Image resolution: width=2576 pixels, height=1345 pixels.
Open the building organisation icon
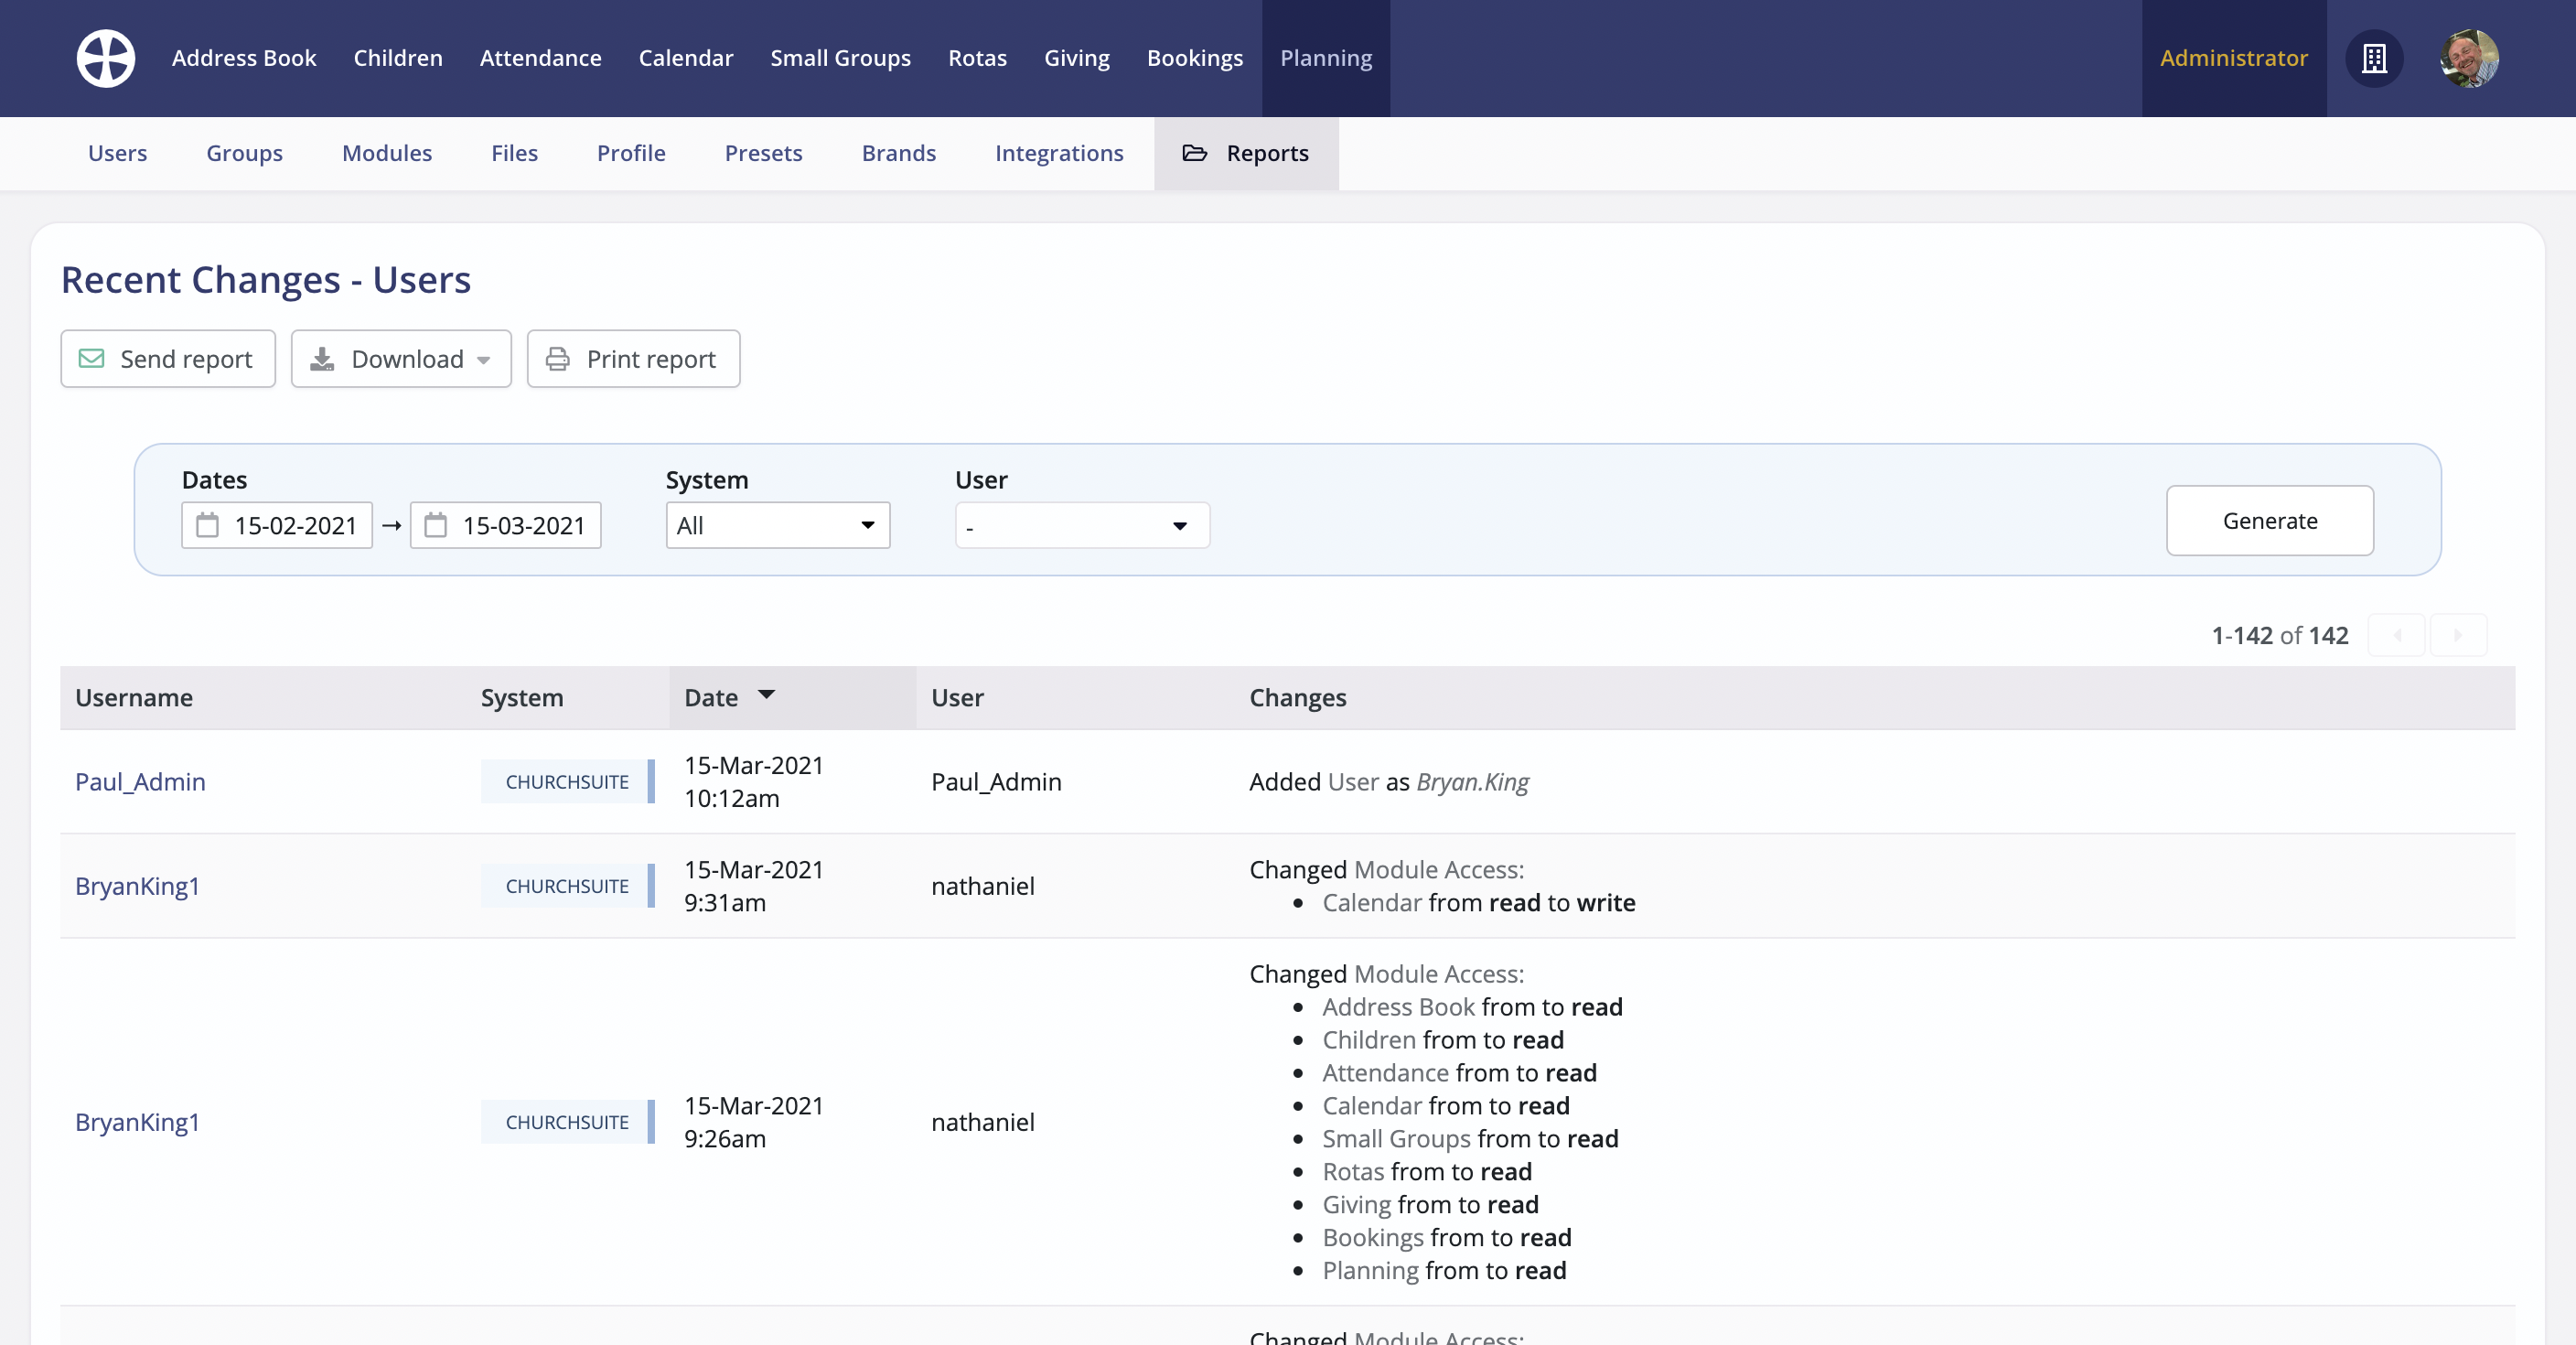pyautogui.click(x=2373, y=58)
